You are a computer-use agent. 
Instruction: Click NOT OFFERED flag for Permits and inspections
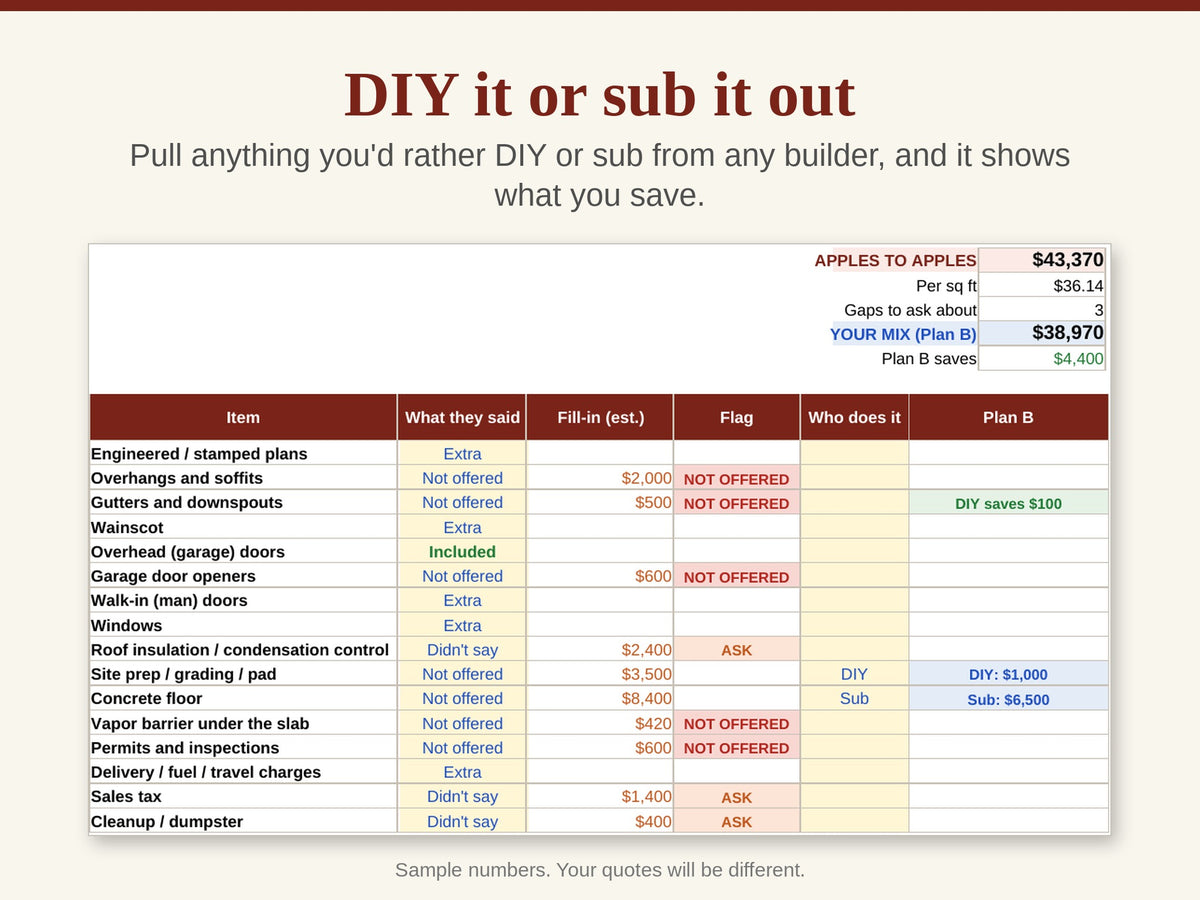[737, 747]
